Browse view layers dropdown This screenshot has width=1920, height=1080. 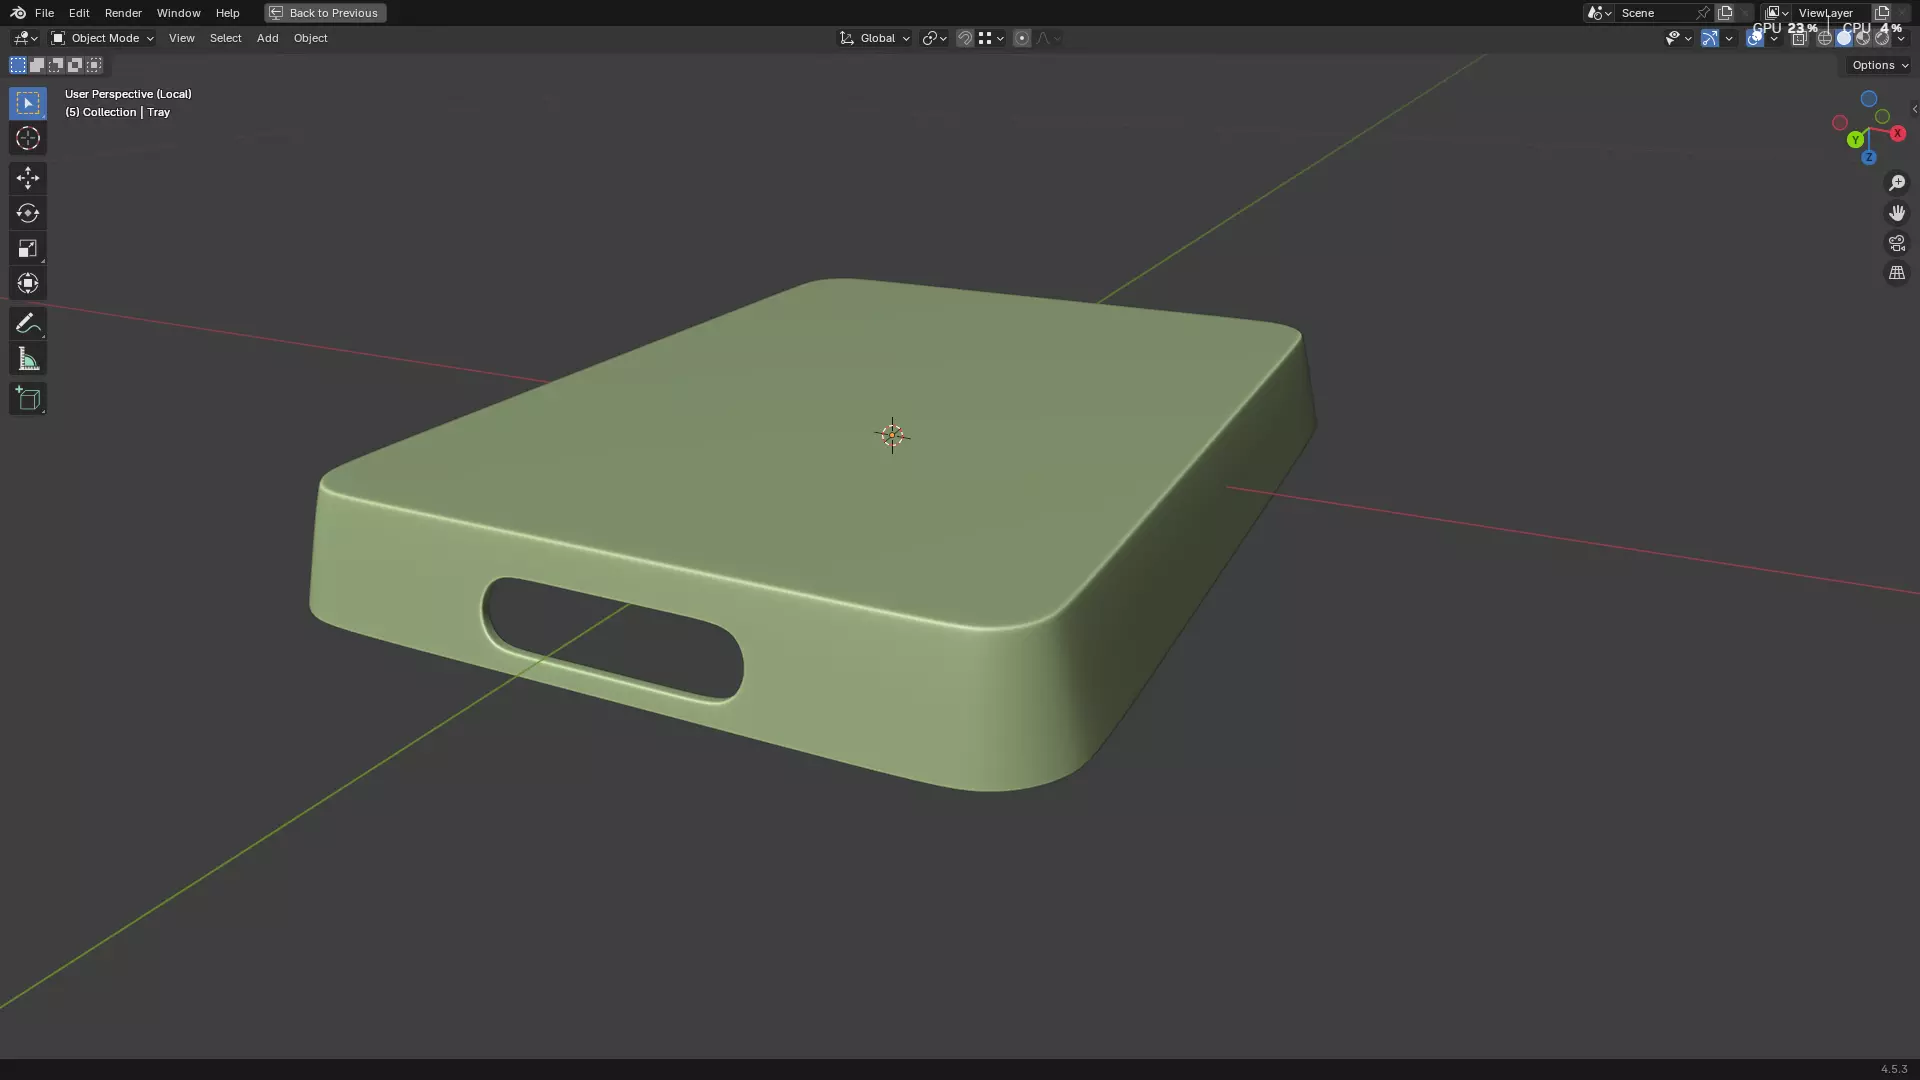tap(1777, 13)
